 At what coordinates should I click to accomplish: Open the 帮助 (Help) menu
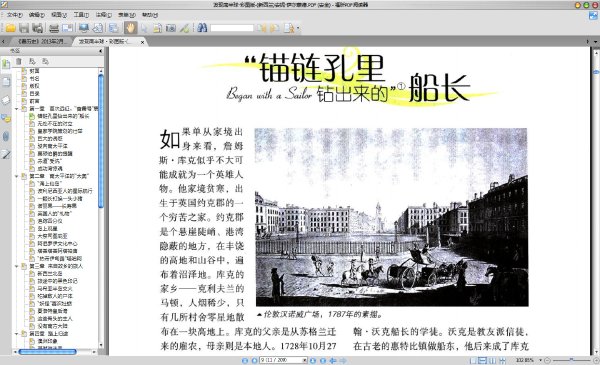(150, 15)
